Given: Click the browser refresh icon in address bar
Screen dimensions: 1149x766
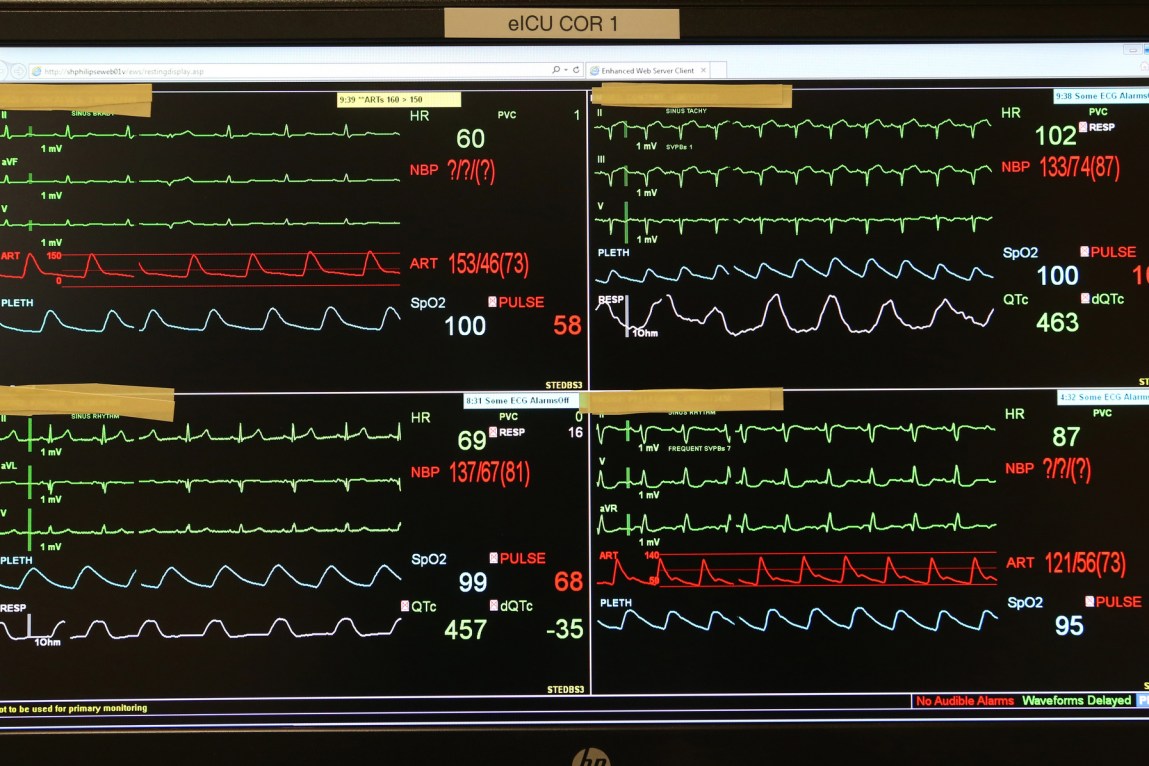Looking at the screenshot, I should (x=576, y=71).
